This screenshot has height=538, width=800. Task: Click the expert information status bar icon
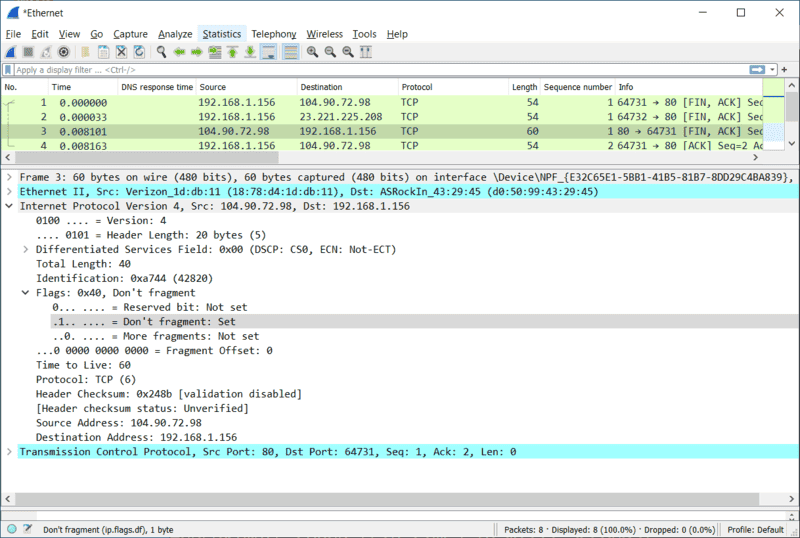coord(11,529)
